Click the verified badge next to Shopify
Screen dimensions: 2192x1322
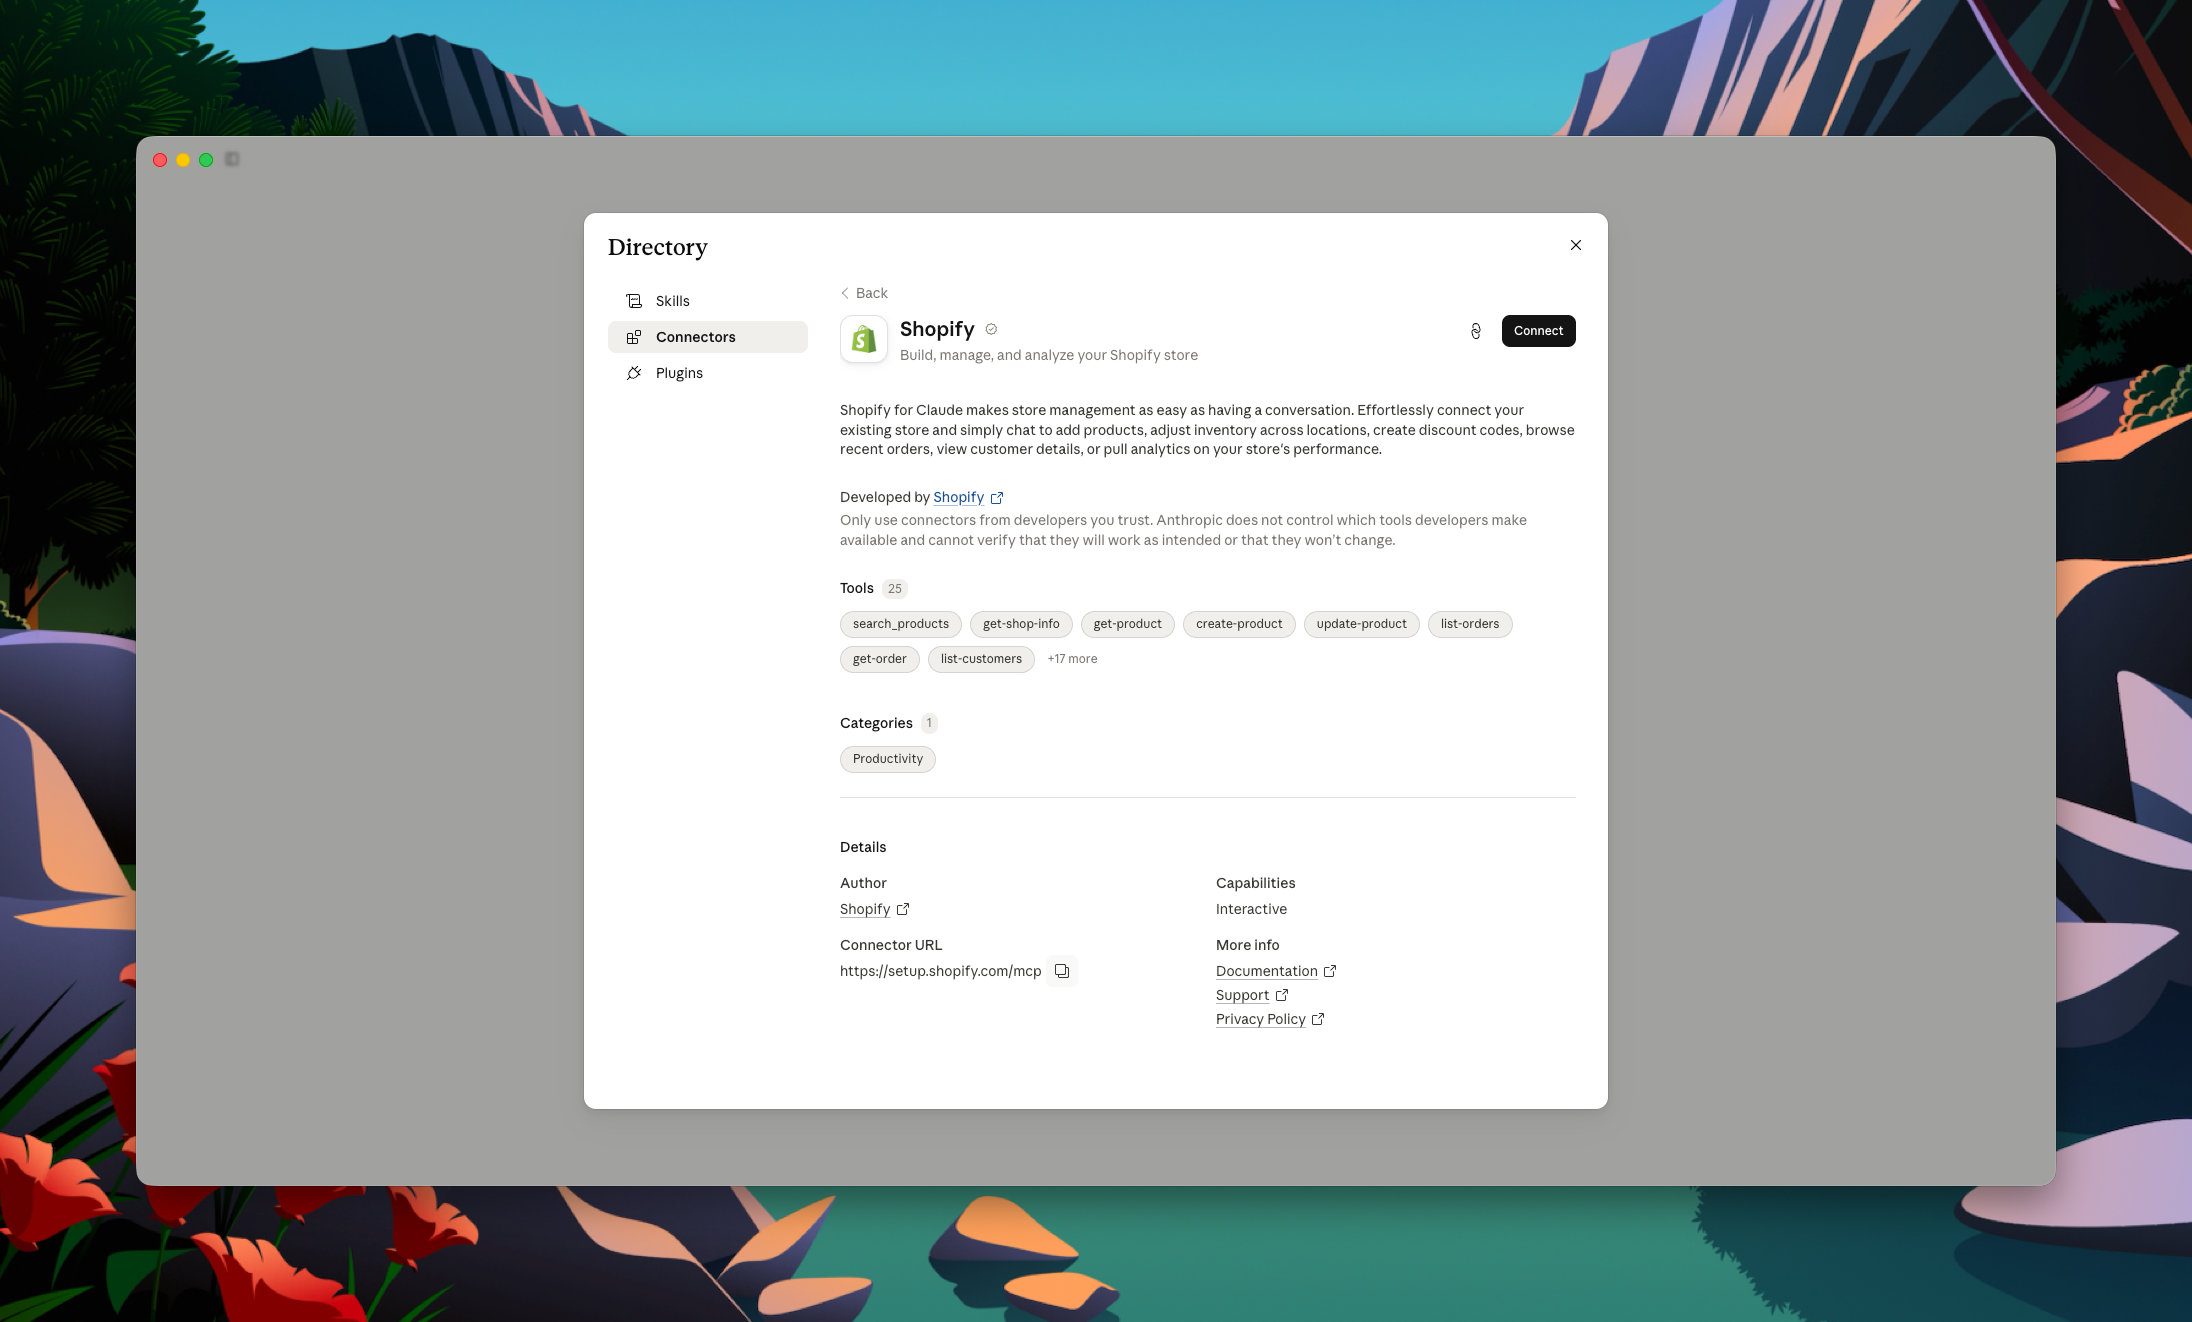click(x=991, y=329)
